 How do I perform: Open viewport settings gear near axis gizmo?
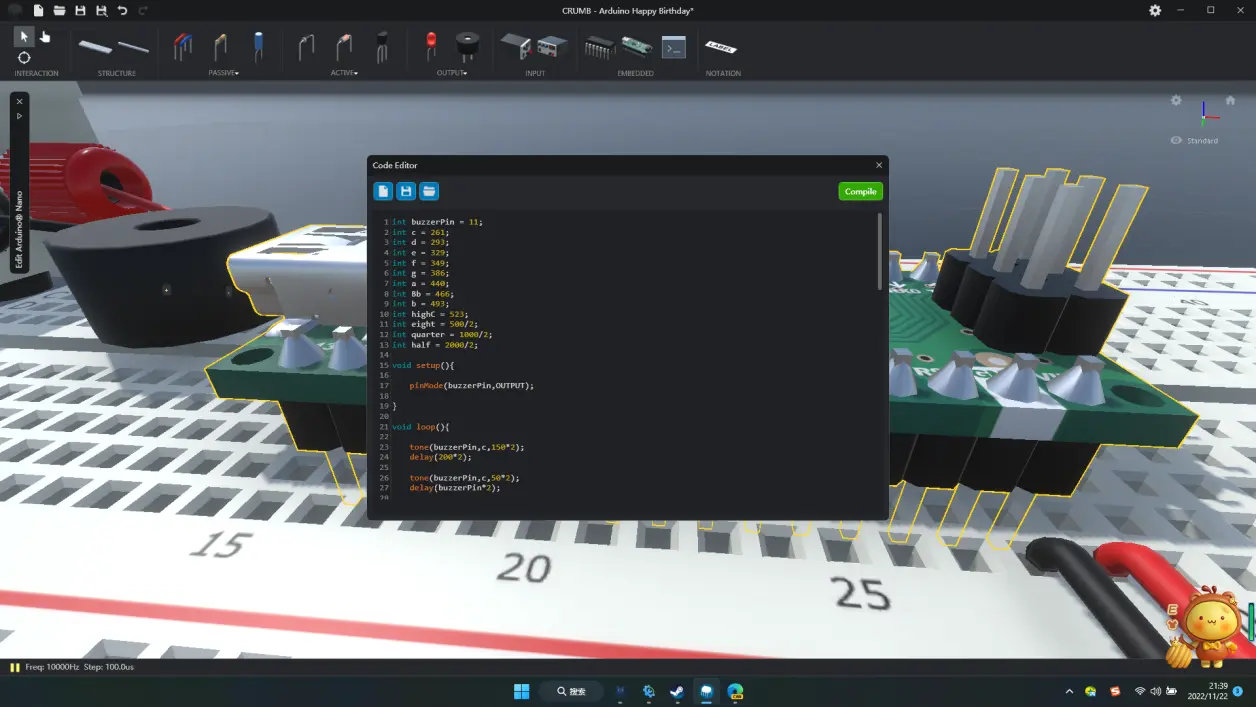click(x=1176, y=101)
